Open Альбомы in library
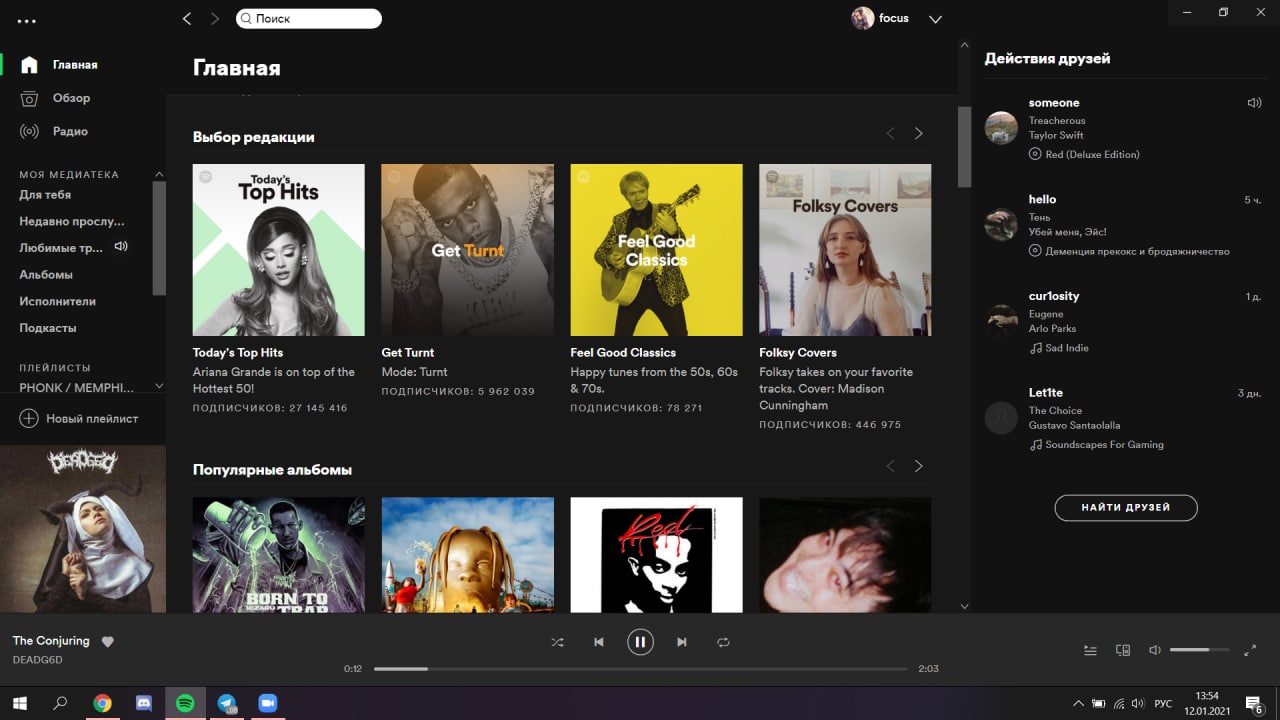Screen dimensions: 1280x720 (46, 274)
